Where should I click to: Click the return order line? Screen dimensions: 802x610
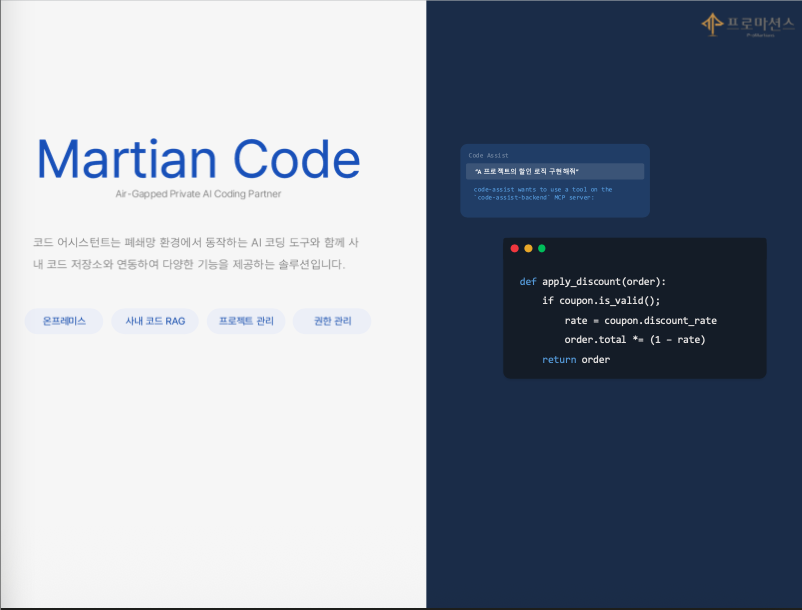tap(575, 359)
